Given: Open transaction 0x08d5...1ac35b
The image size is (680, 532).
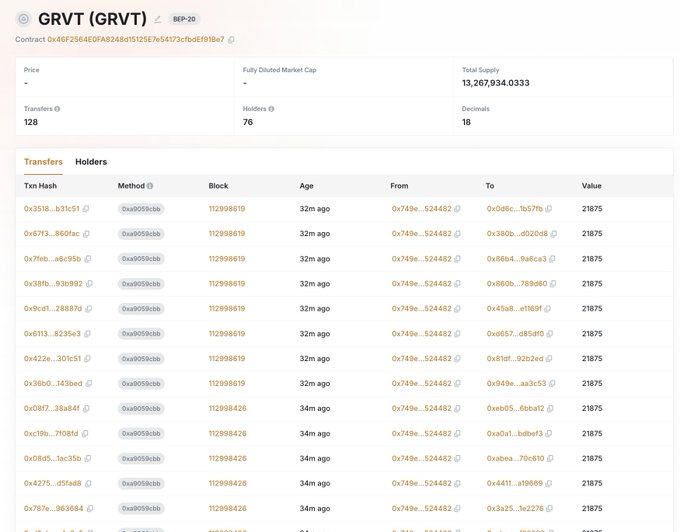Looking at the screenshot, I should [52, 459].
